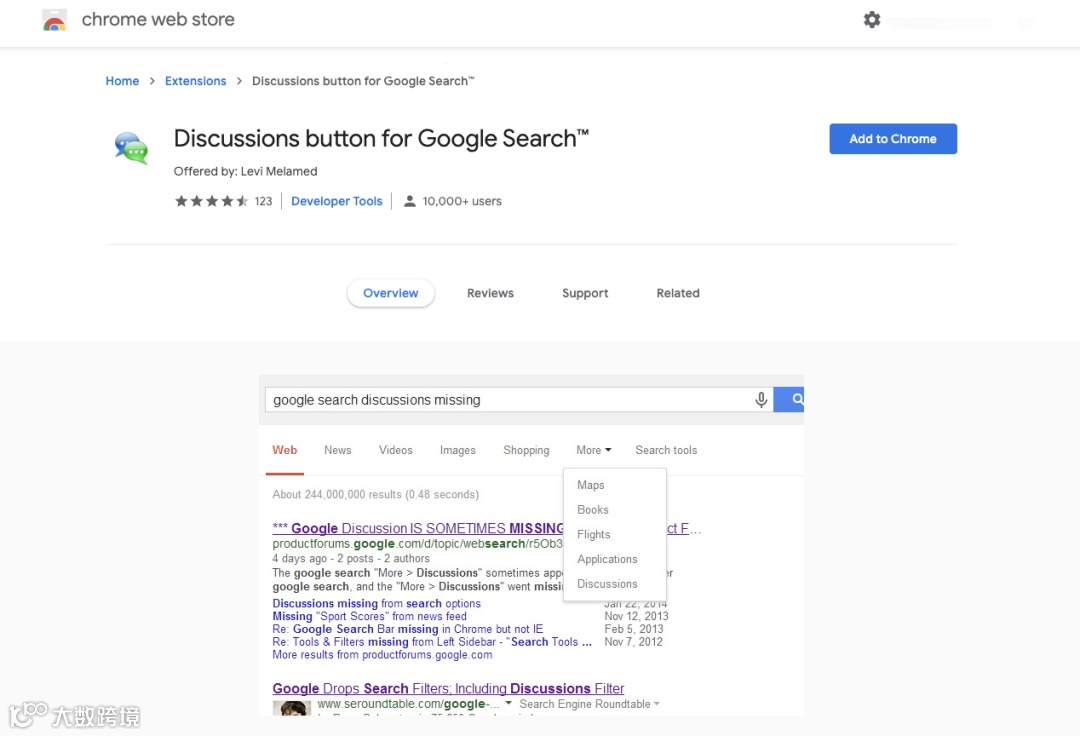Image resolution: width=1080 pixels, height=736 pixels.
Task: Choose Flights from the More menu
Action: tap(594, 534)
